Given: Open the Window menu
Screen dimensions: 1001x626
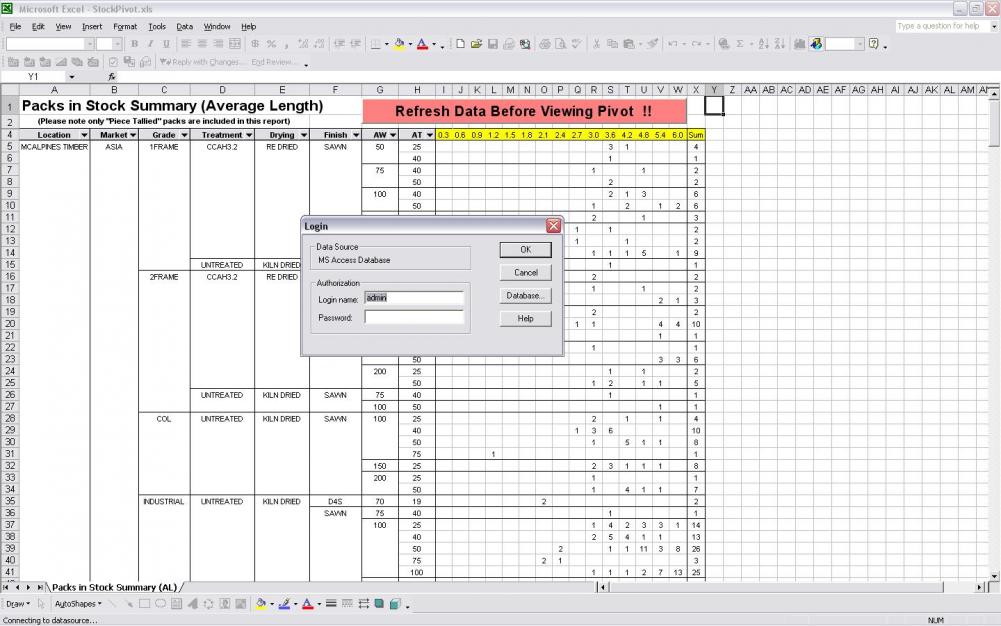Looking at the screenshot, I should (x=217, y=26).
